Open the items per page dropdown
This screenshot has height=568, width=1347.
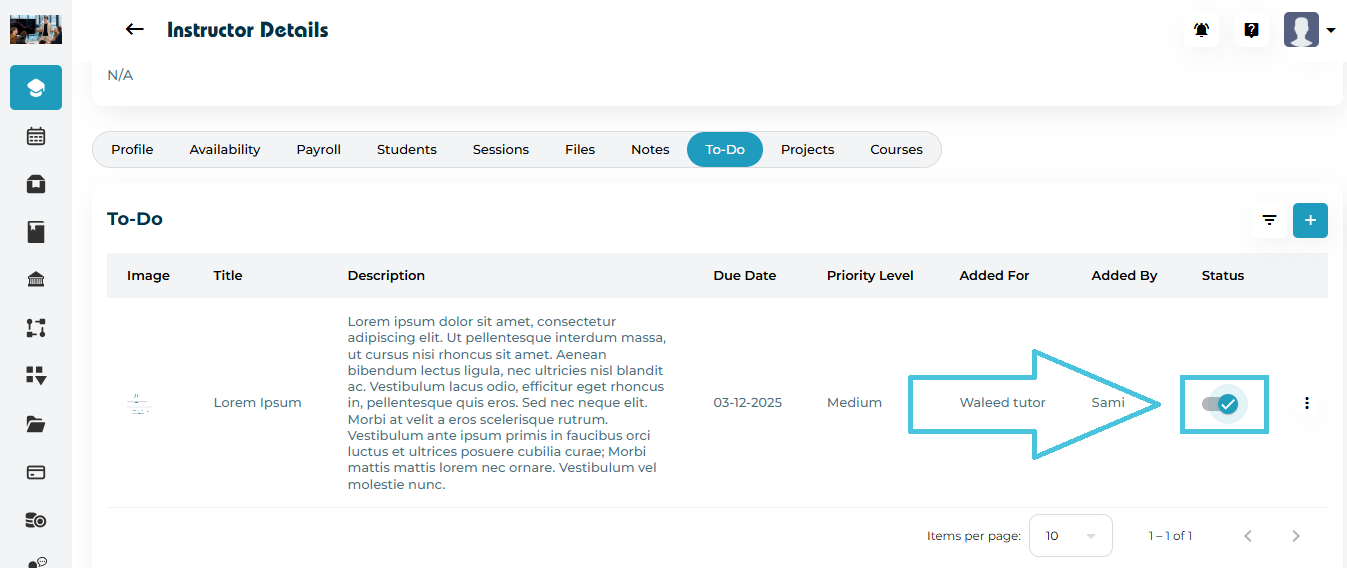[1070, 536]
